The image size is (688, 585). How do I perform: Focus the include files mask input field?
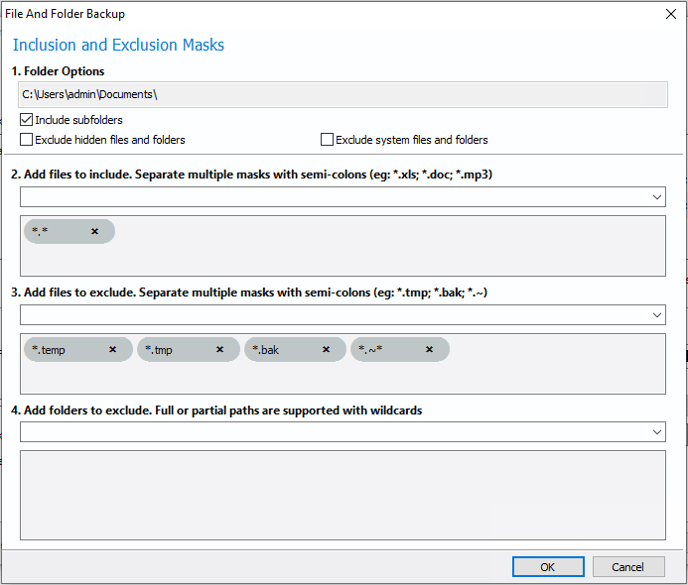tap(334, 197)
